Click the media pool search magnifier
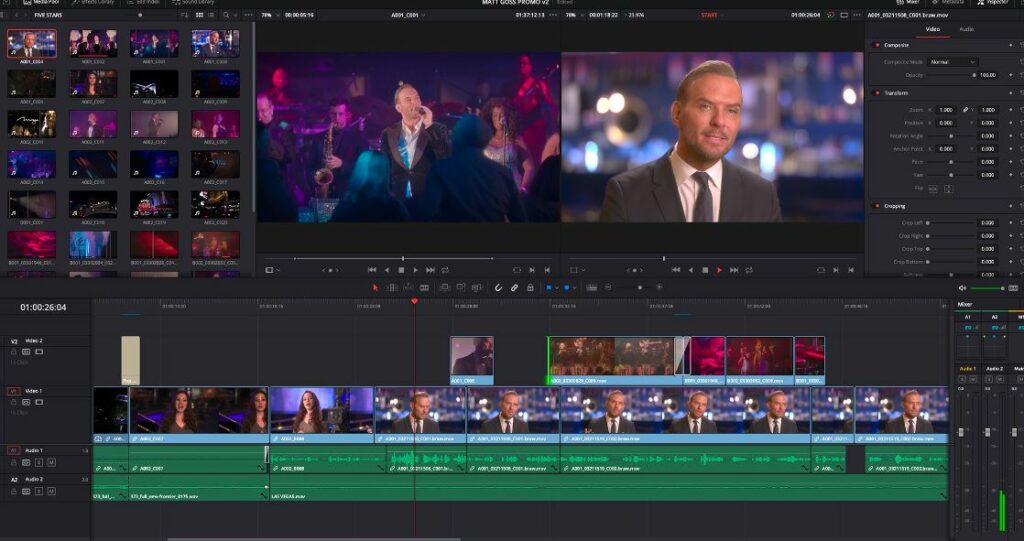 click(x=227, y=15)
